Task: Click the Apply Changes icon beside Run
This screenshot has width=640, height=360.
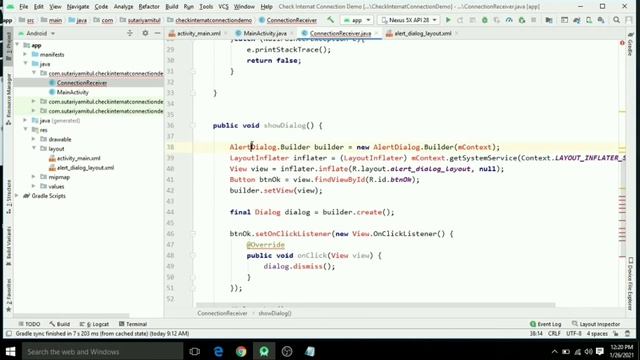Action: click(x=460, y=20)
